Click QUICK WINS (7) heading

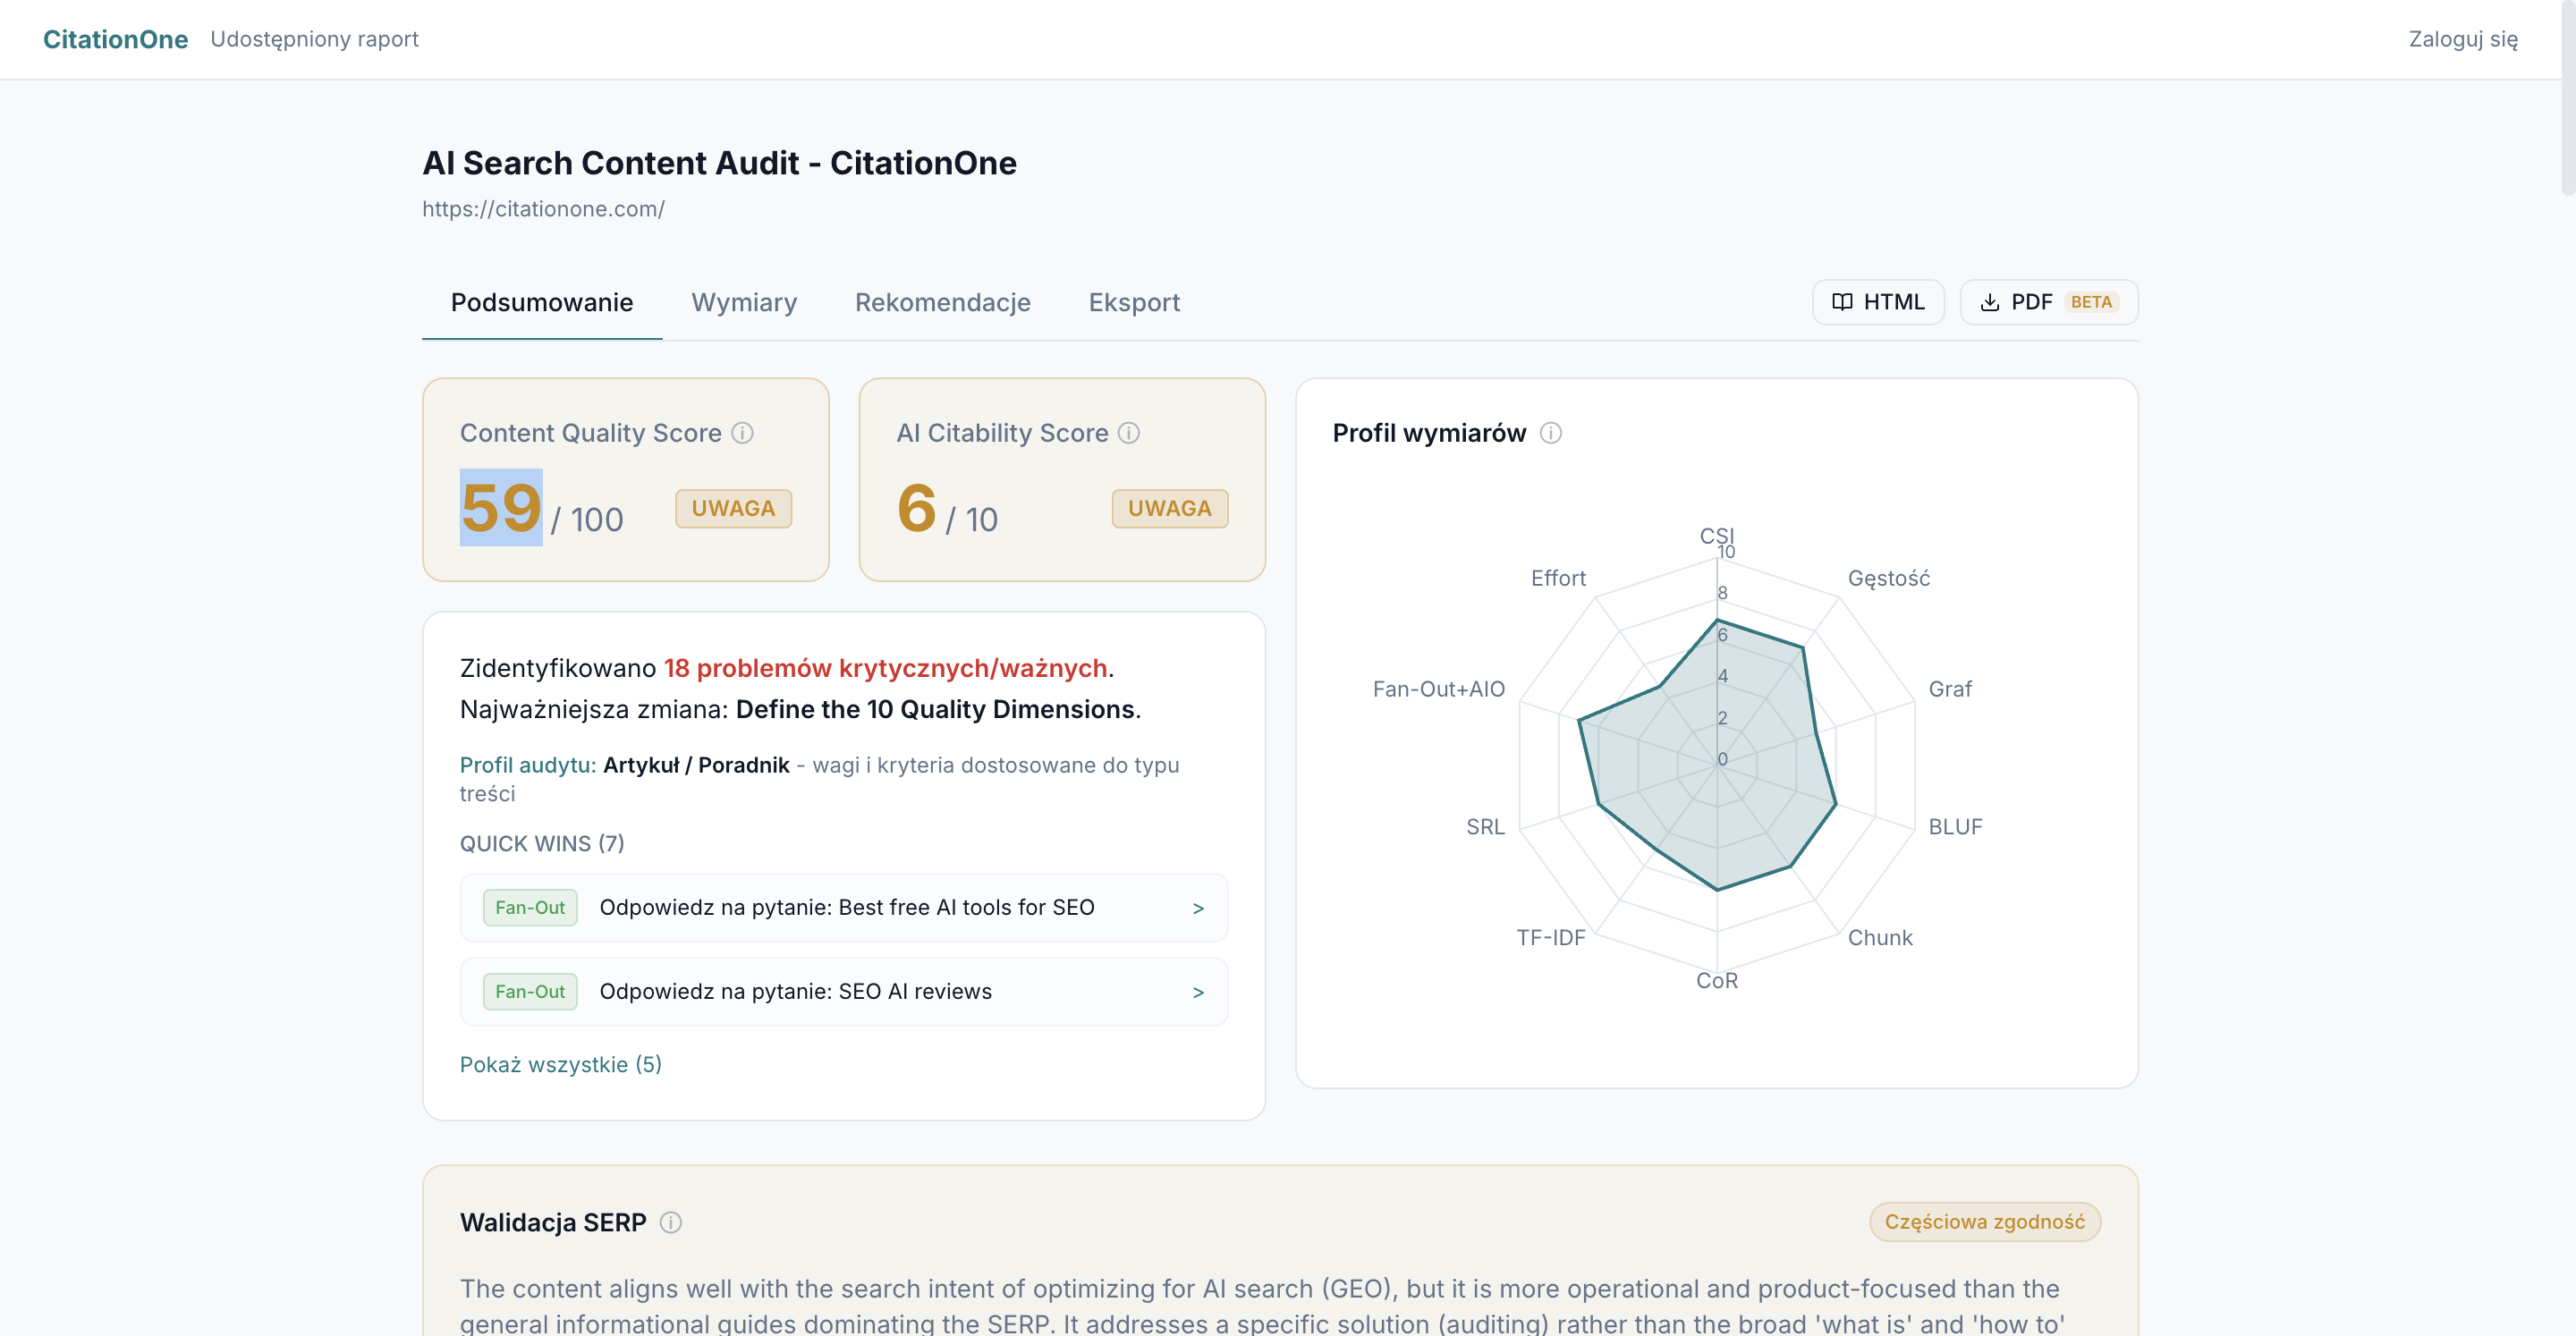pyautogui.click(x=542, y=844)
